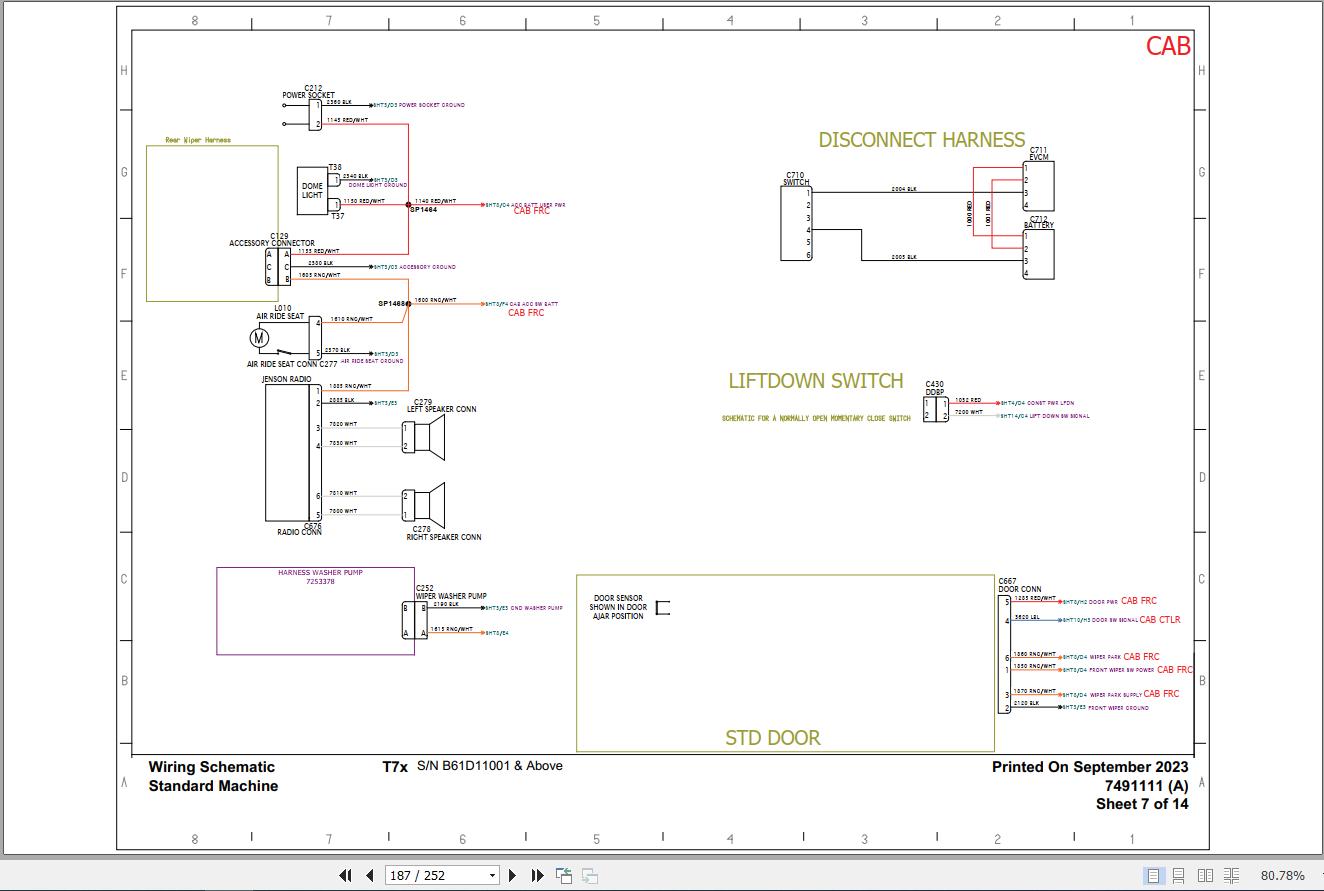Screen dimensions: 1324x891
Task: Click the AIR RIDE SEAT CONN C277 label
Action: tap(292, 364)
